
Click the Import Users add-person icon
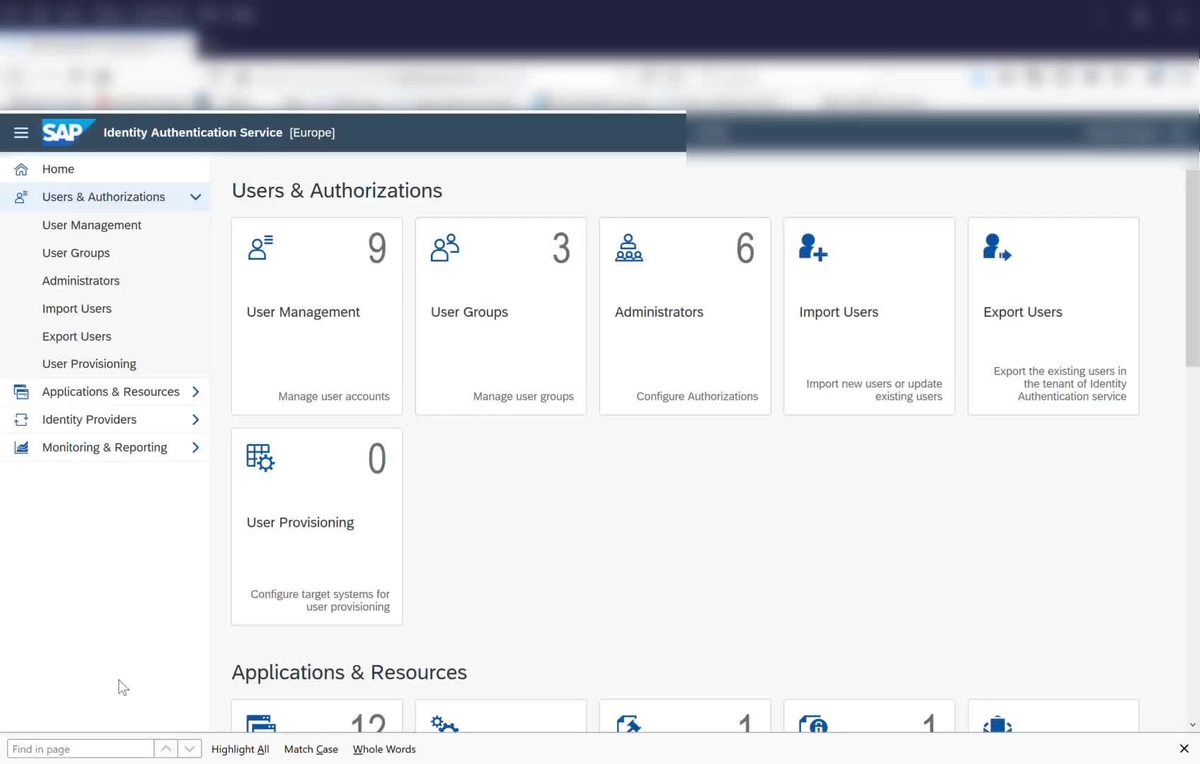(x=812, y=248)
